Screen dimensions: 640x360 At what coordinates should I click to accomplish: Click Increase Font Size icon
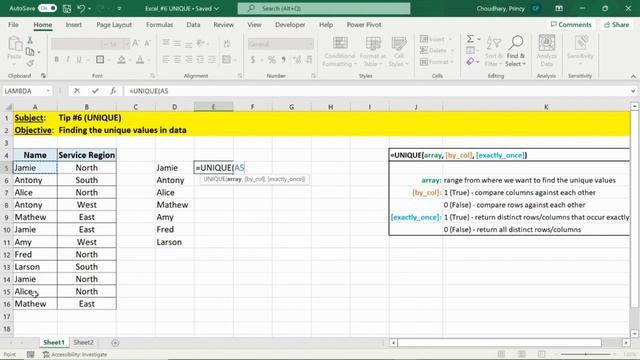pos(136,43)
